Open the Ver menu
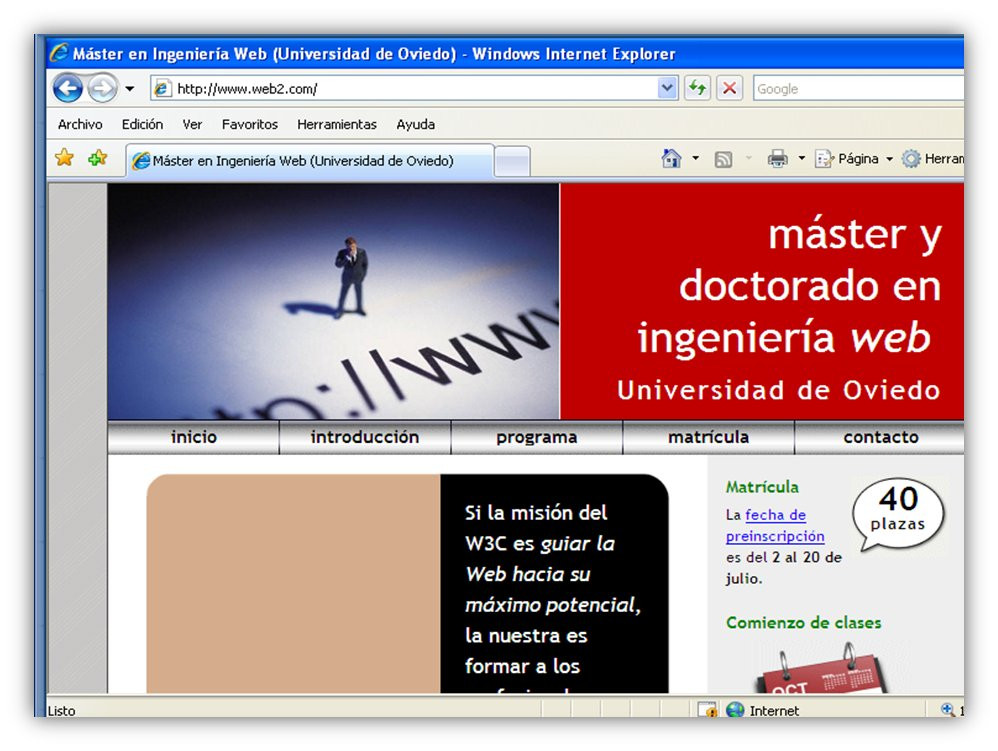Viewport: 998px width, 751px height. (x=192, y=124)
